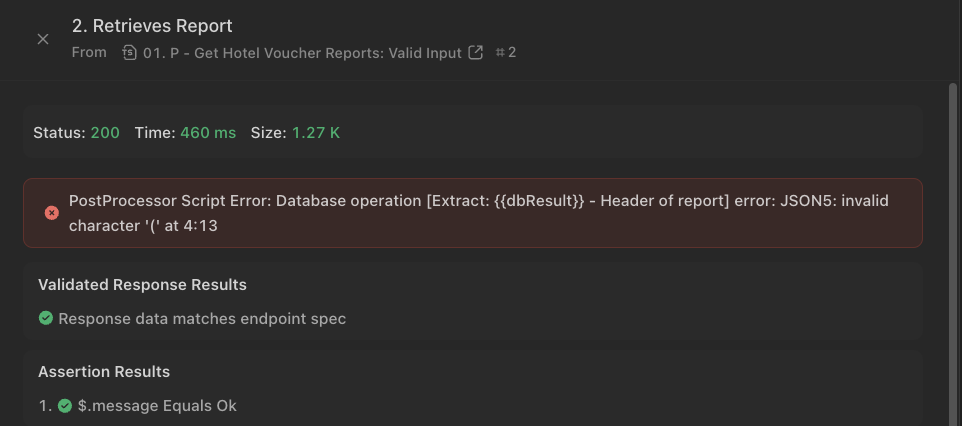Open the external link icon beside Valid Input
Image resolution: width=962 pixels, height=426 pixels.
[475, 53]
